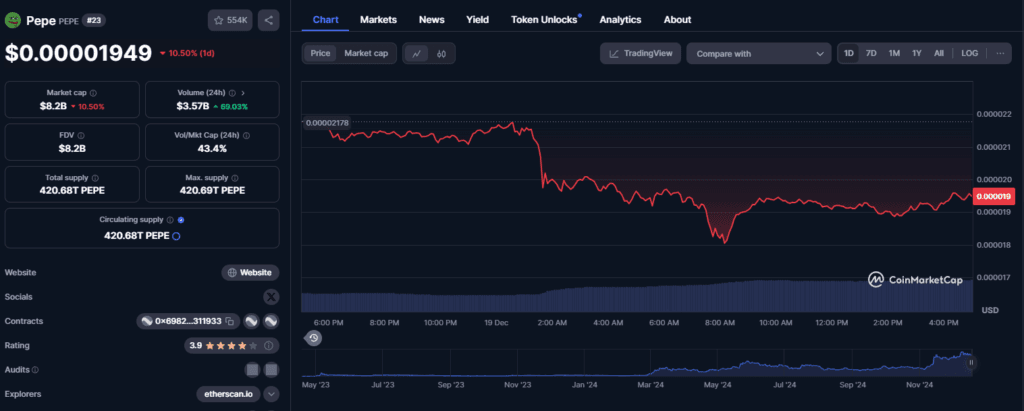This screenshot has height=411, width=1024.
Task: Click the 0.000019 current price label
Action: coord(993,196)
